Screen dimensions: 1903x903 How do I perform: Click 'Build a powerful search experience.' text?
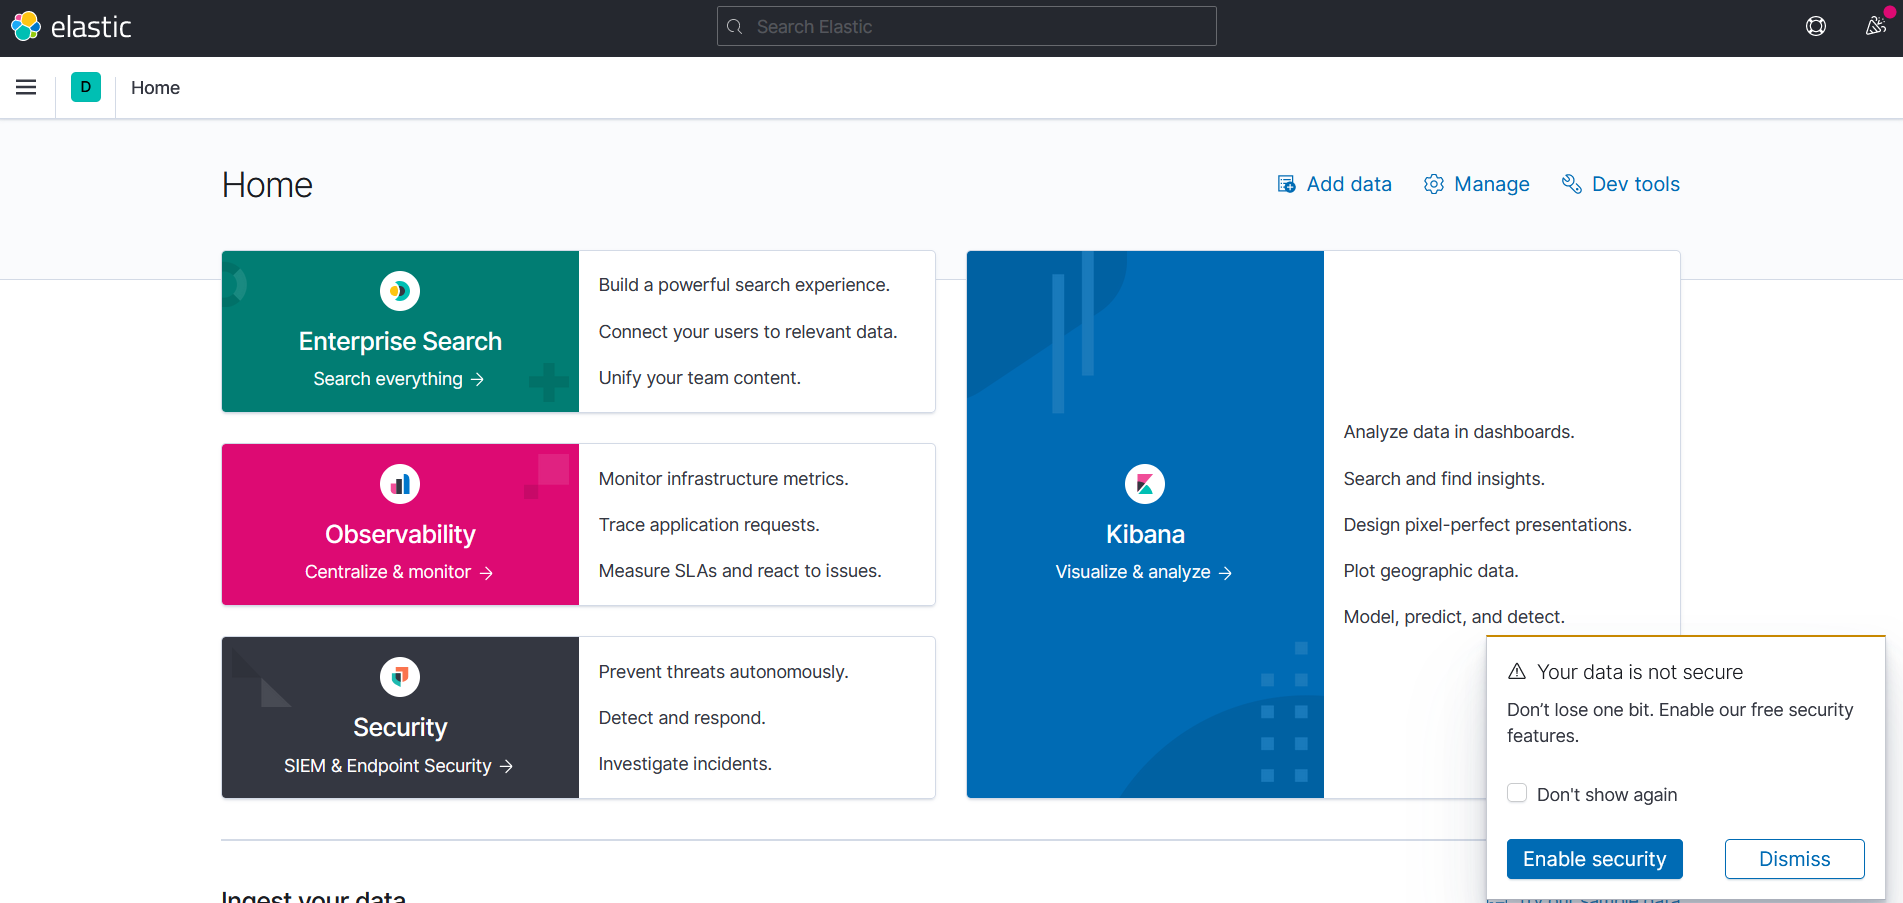pos(744,285)
